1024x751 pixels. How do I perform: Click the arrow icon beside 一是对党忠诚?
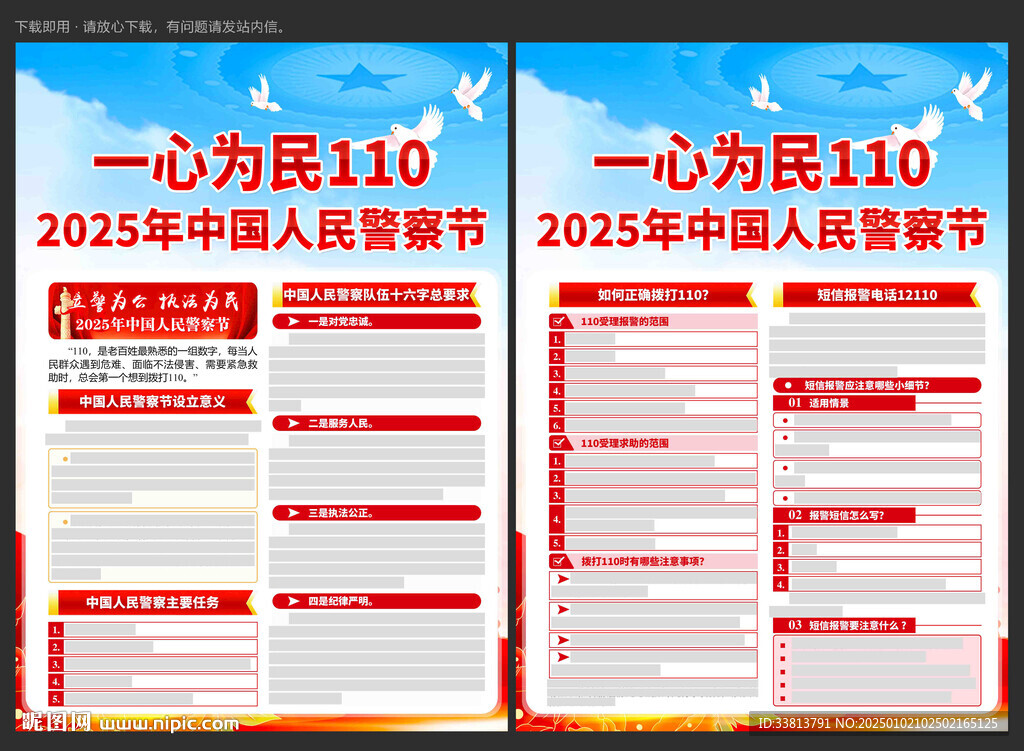293,322
